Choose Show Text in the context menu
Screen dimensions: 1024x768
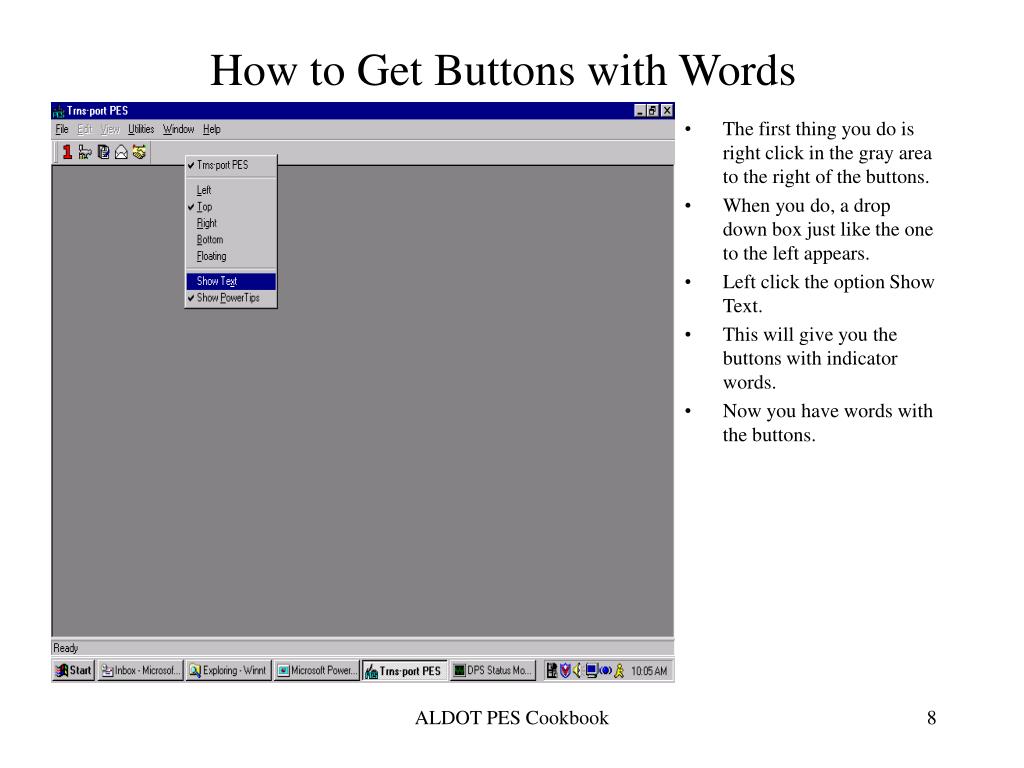pos(231,281)
